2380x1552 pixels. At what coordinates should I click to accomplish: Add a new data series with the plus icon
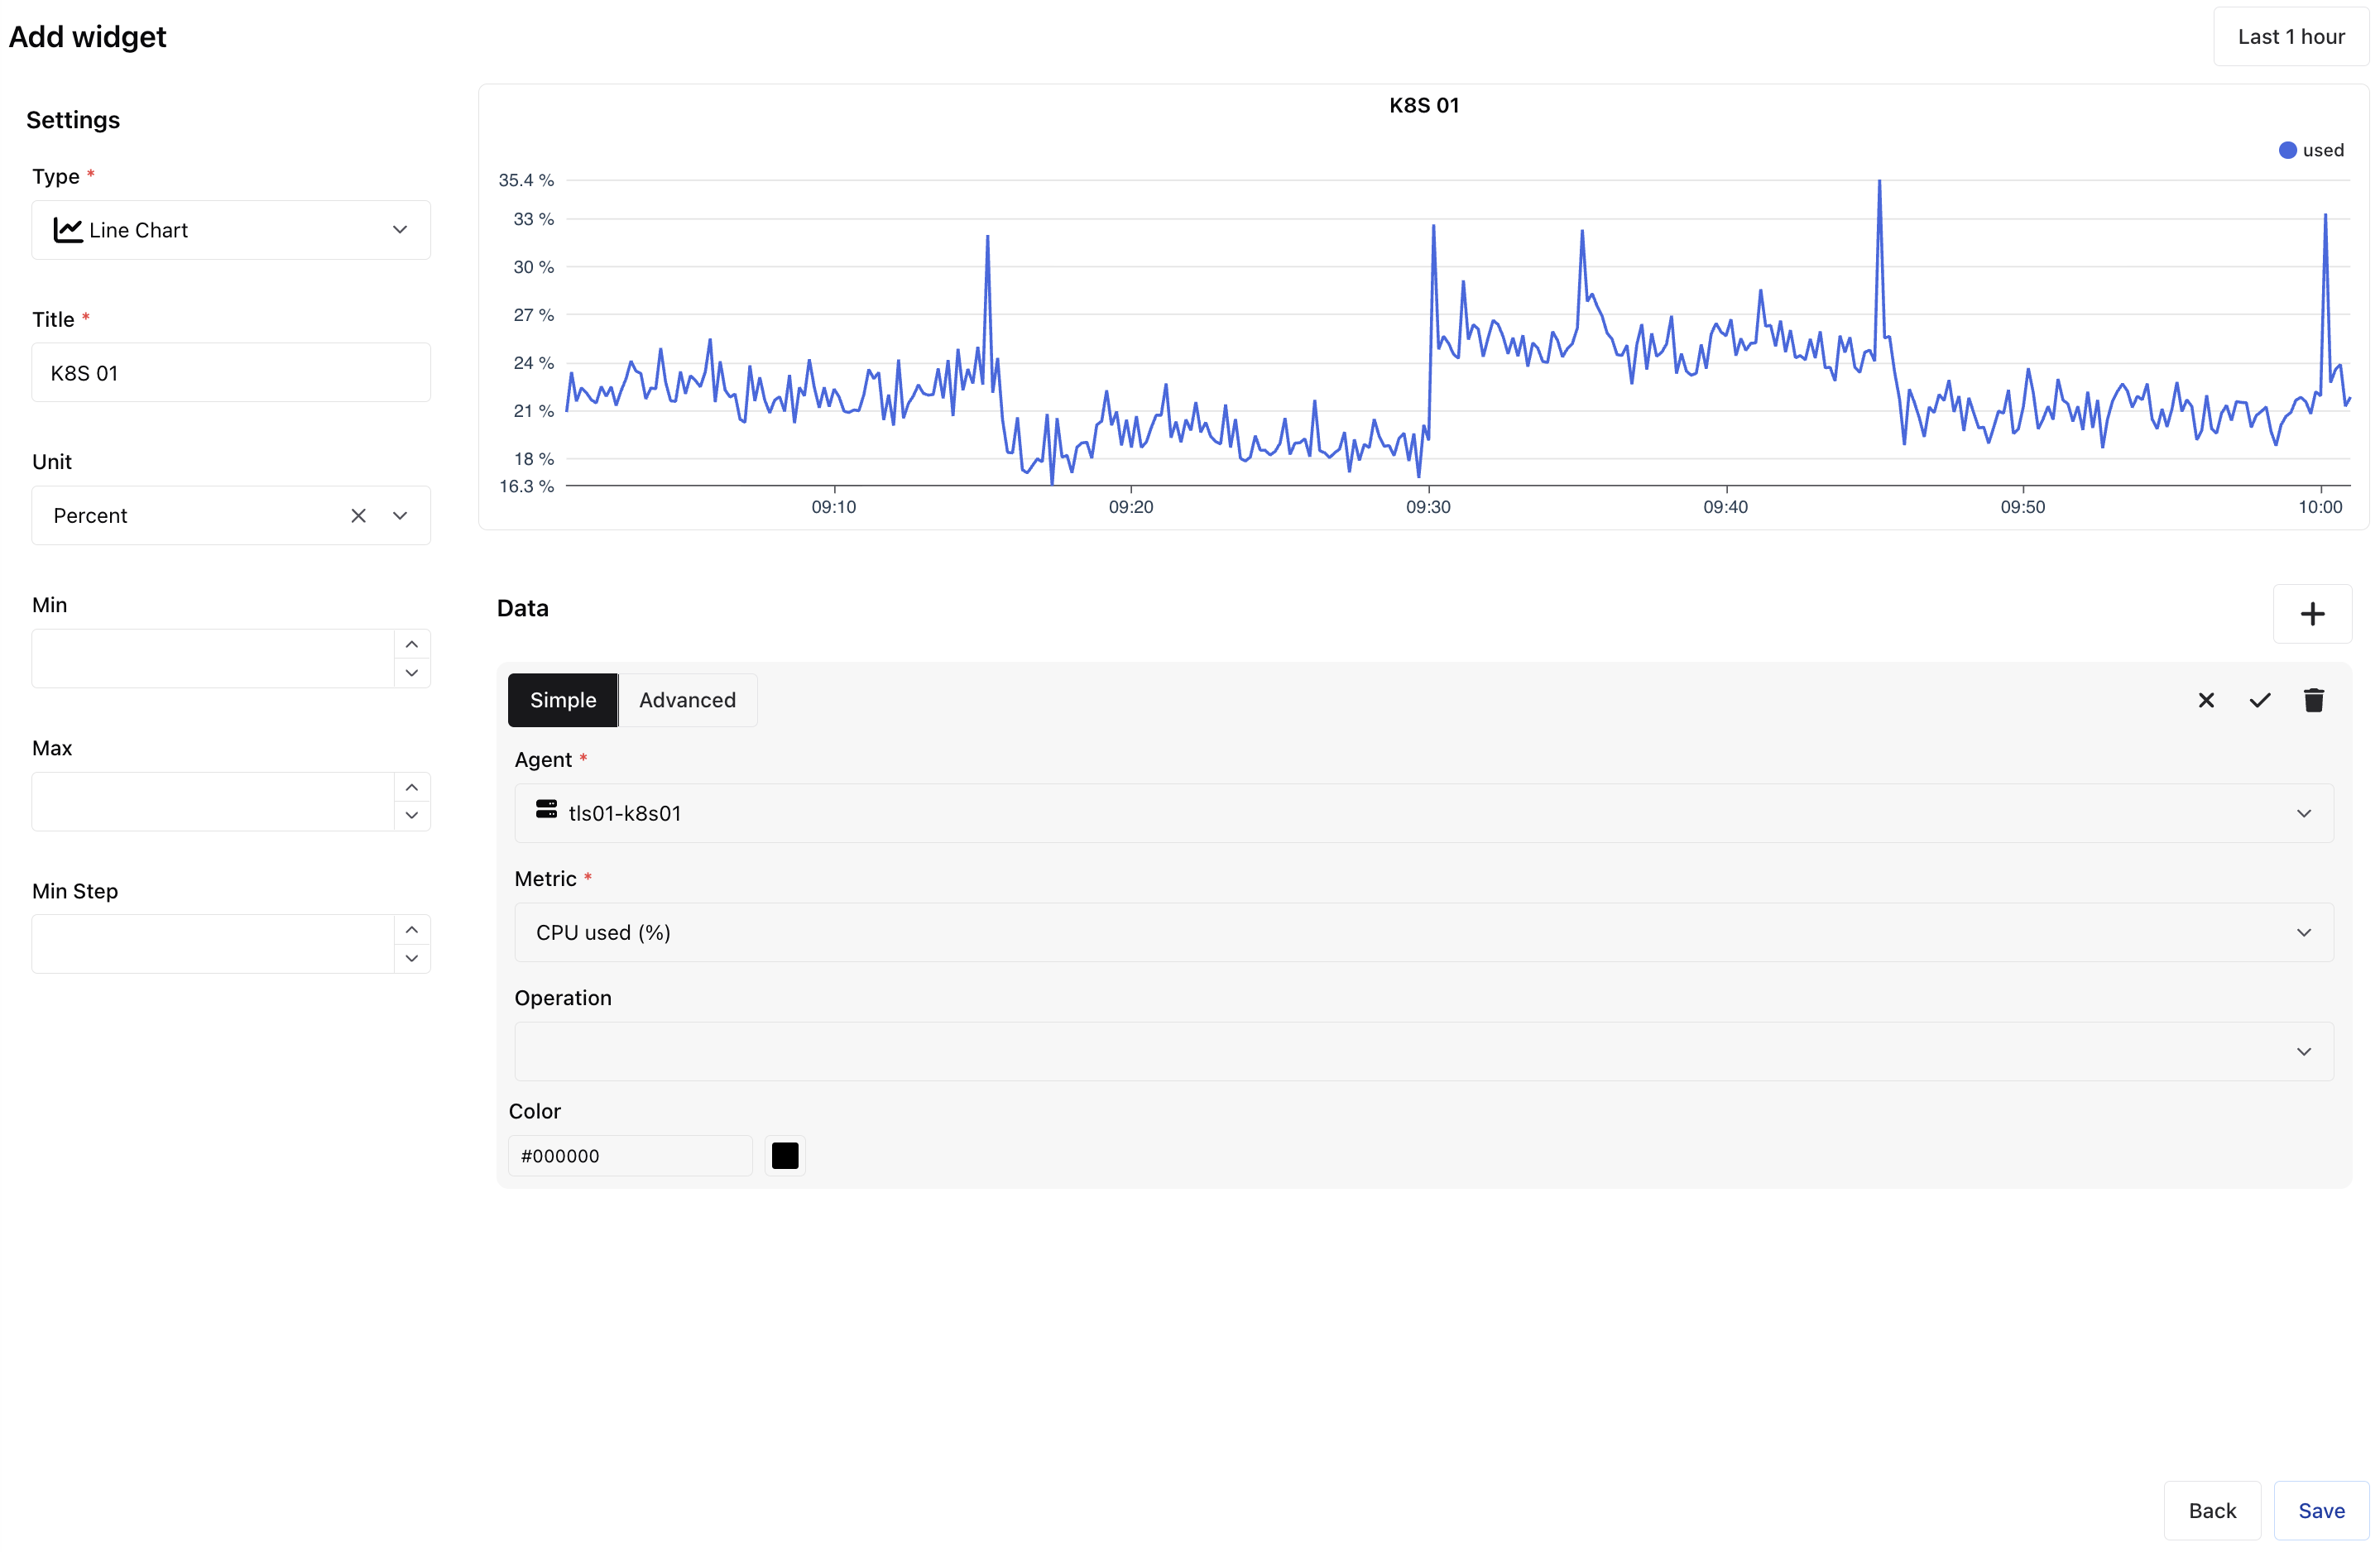[2313, 614]
